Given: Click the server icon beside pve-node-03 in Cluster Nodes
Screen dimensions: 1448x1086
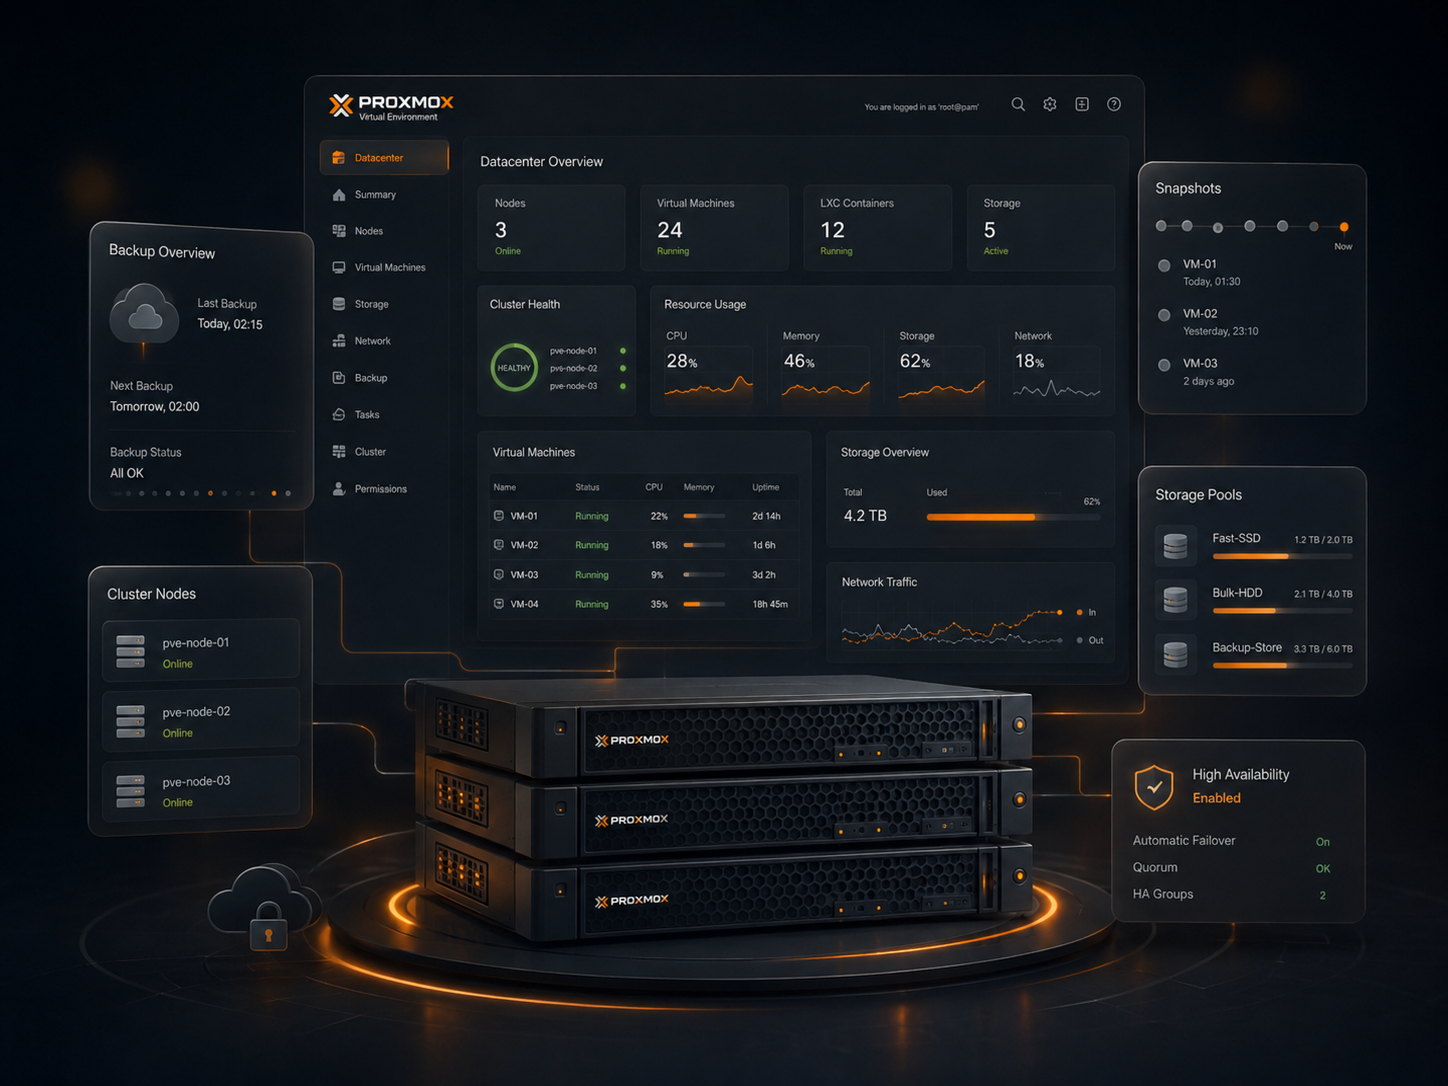Looking at the screenshot, I should pyautogui.click(x=130, y=790).
